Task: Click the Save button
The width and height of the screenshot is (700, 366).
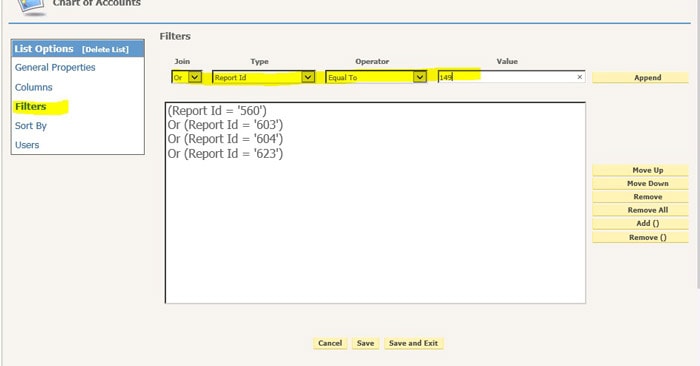Action: tap(366, 343)
